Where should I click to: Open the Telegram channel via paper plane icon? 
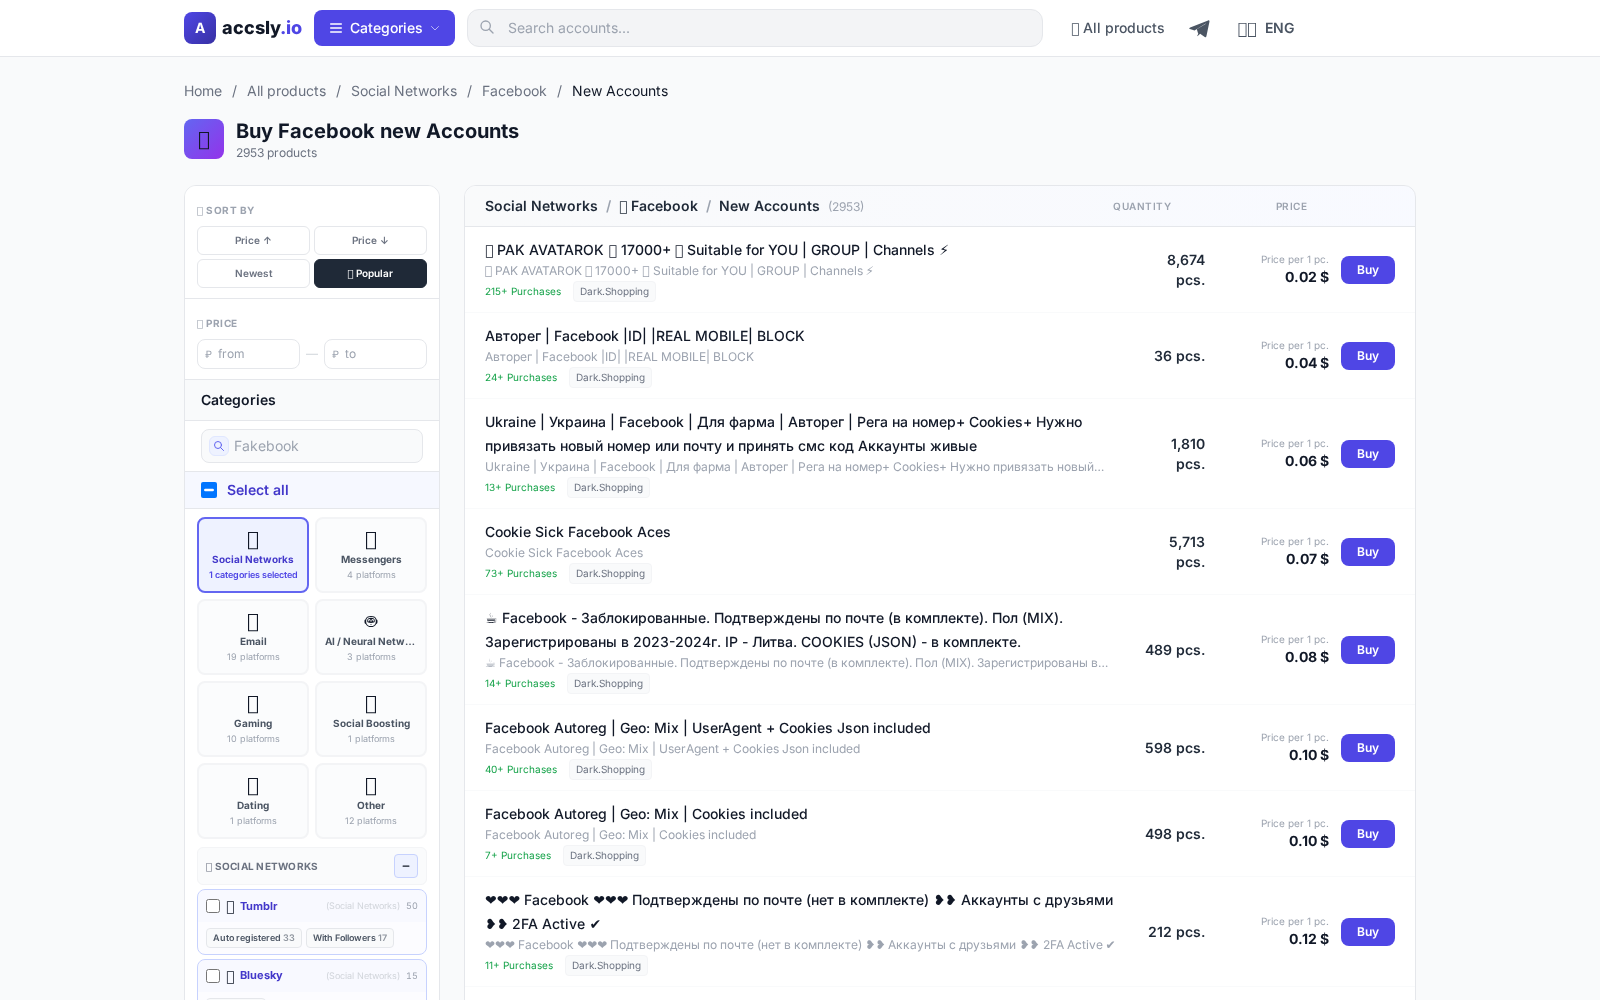point(1199,28)
